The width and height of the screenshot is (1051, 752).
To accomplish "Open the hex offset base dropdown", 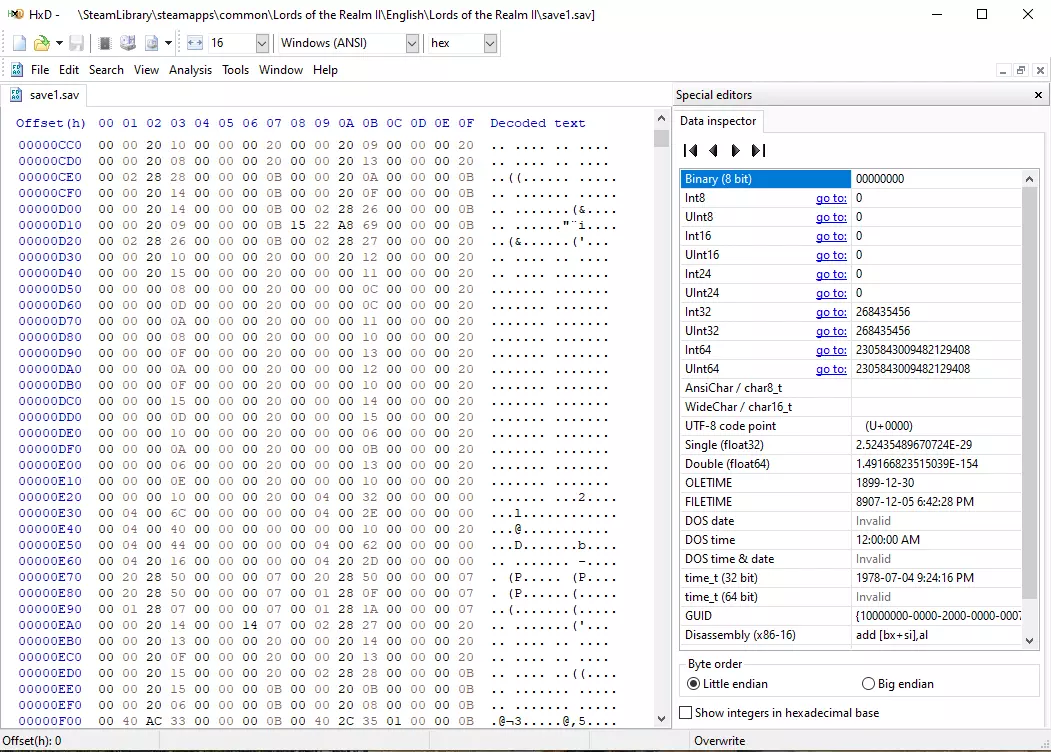I will (x=490, y=43).
